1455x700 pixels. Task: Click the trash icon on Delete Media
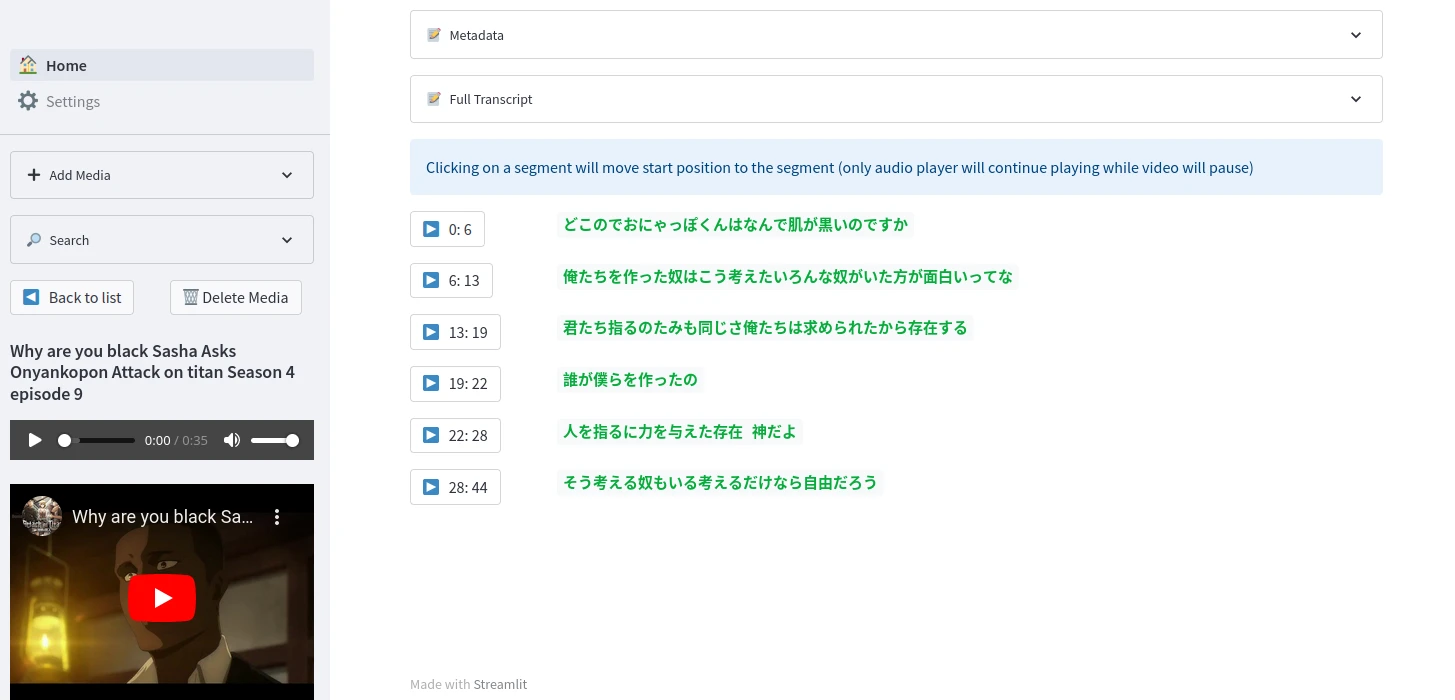190,297
